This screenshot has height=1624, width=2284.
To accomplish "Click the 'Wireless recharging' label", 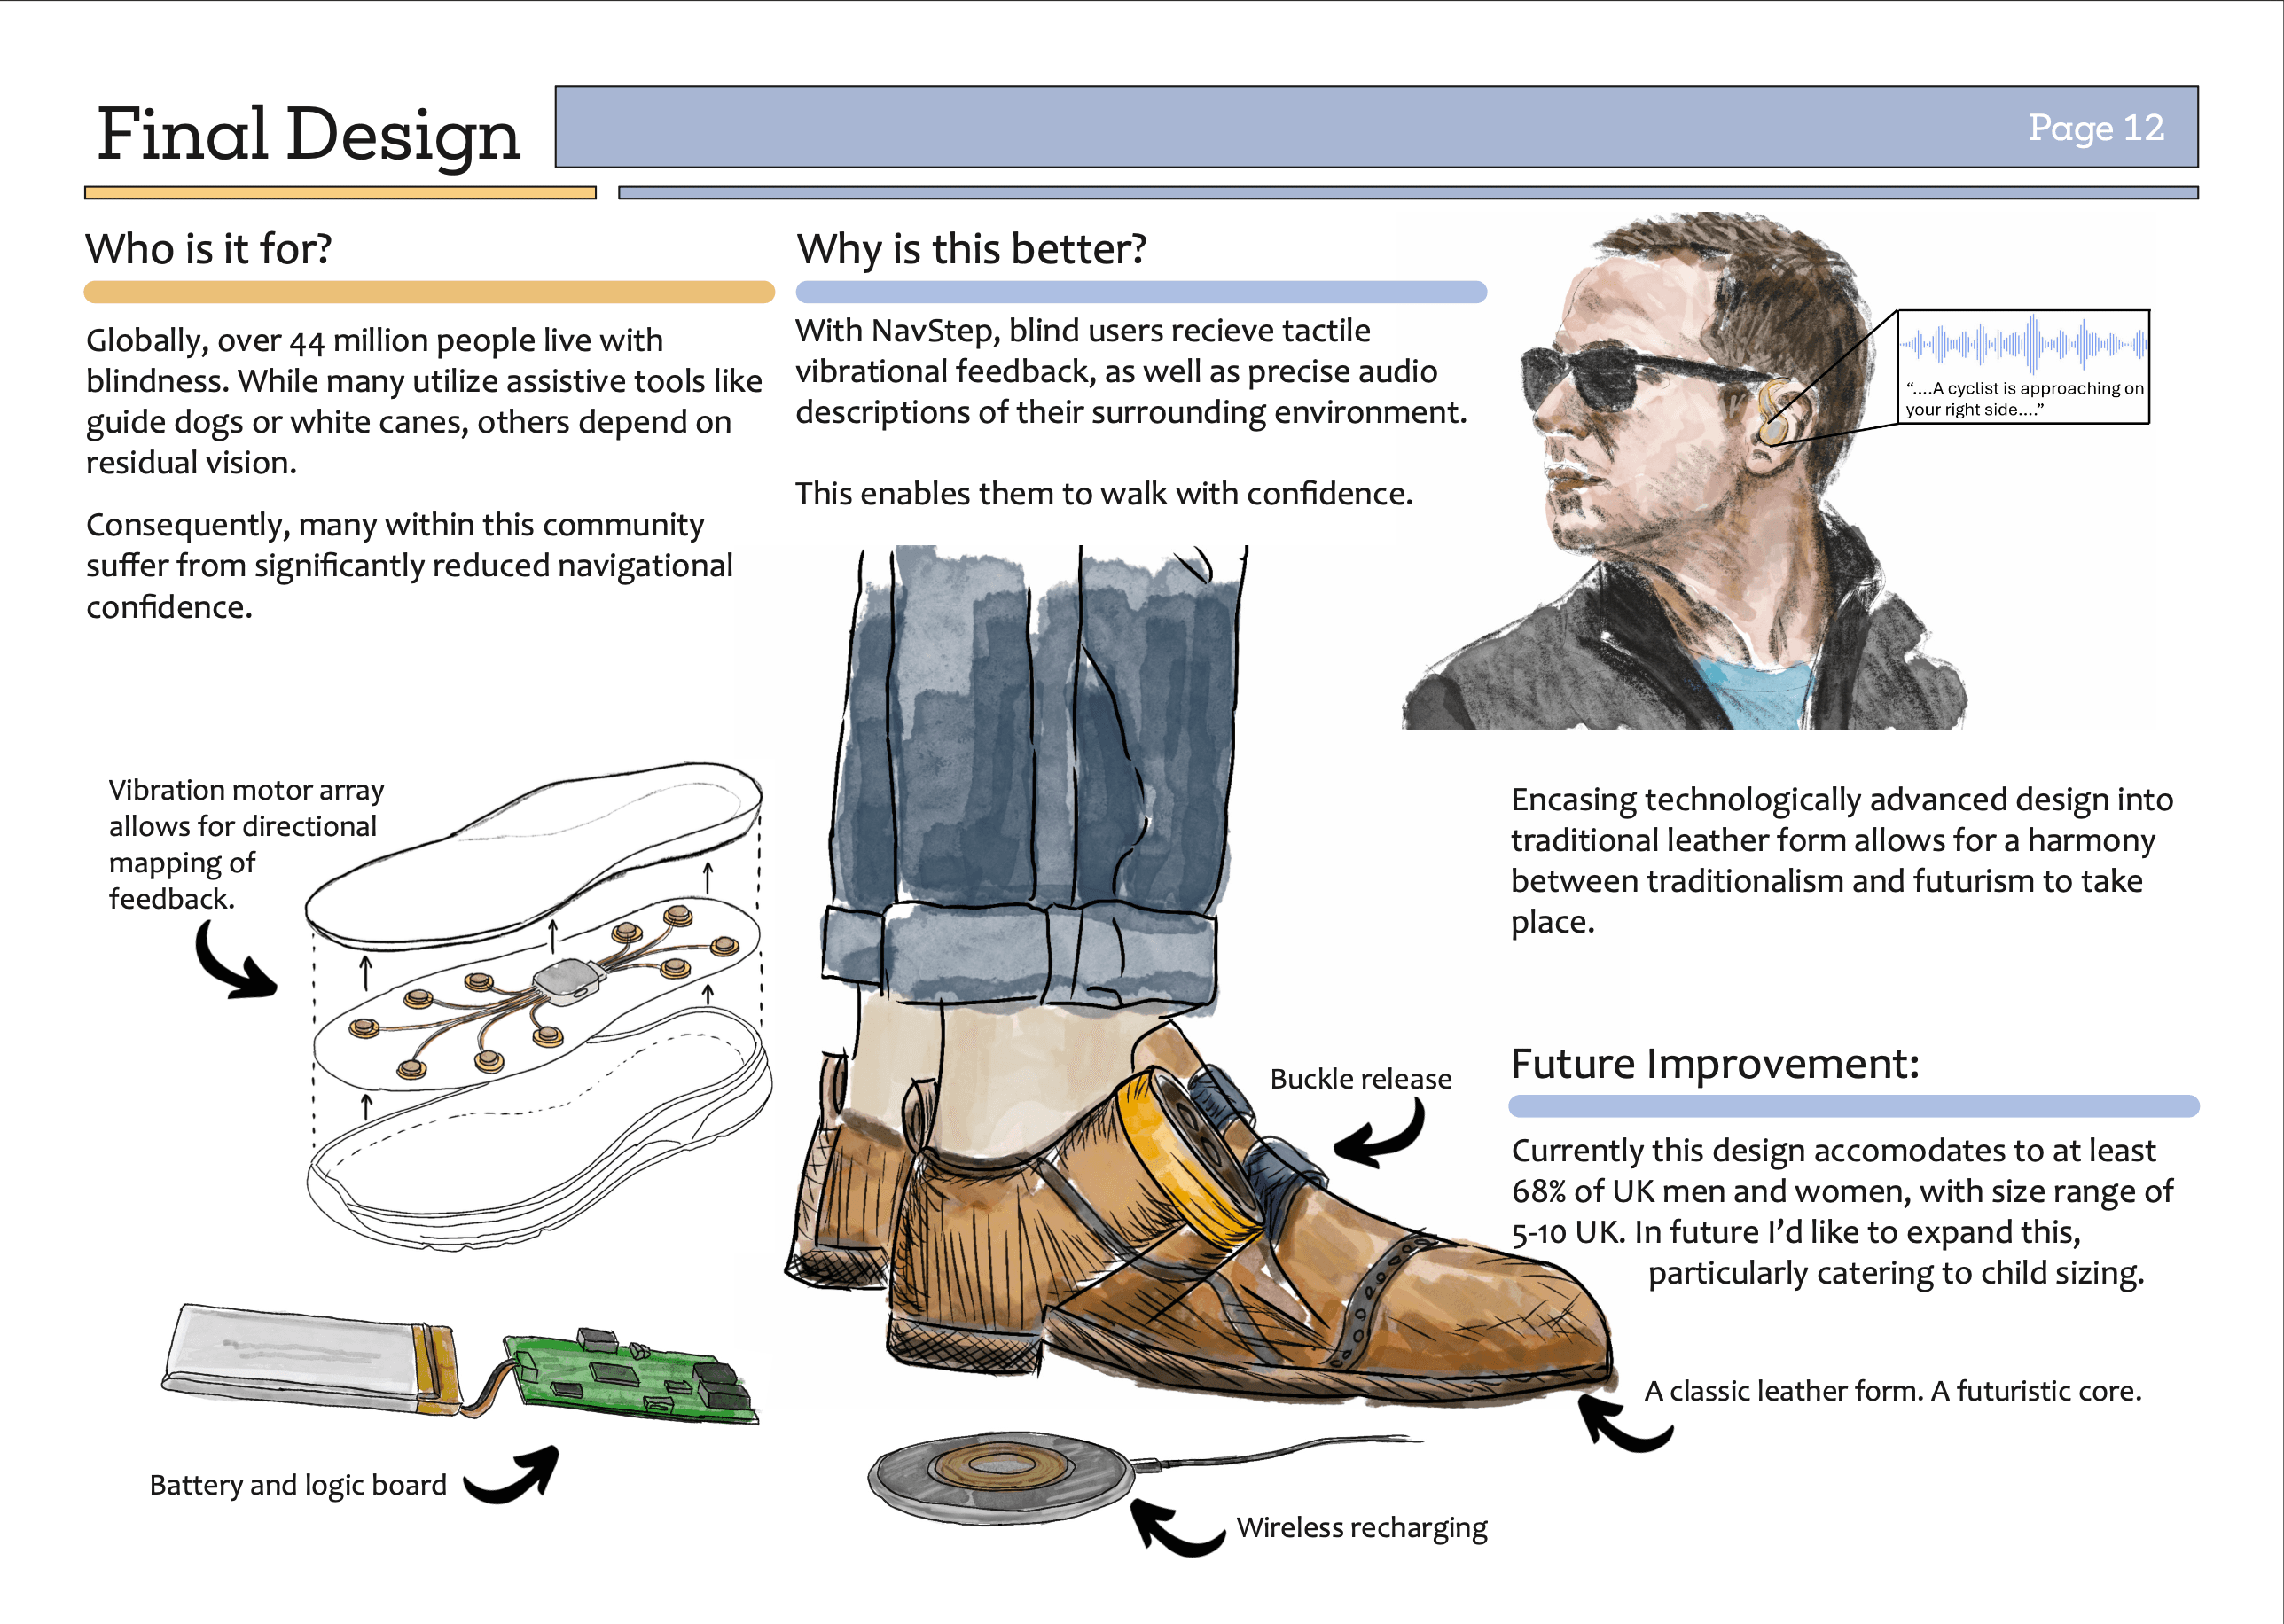I will (1361, 1528).
